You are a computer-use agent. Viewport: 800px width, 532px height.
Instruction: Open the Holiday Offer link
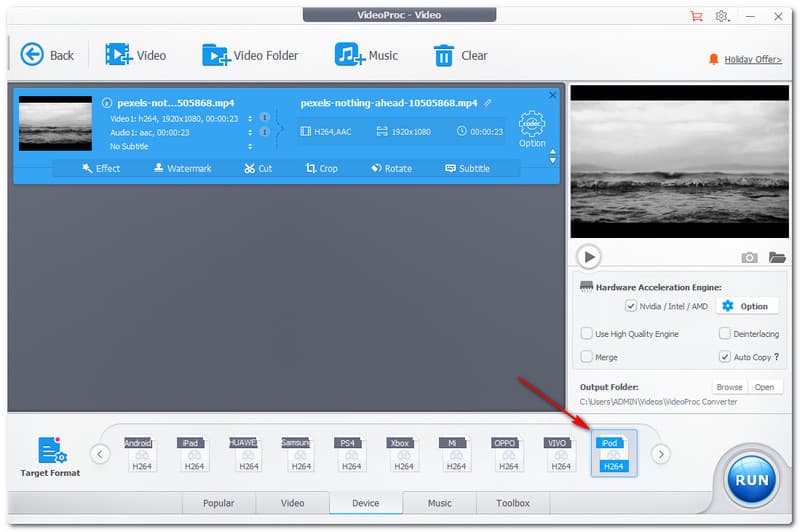(753, 59)
